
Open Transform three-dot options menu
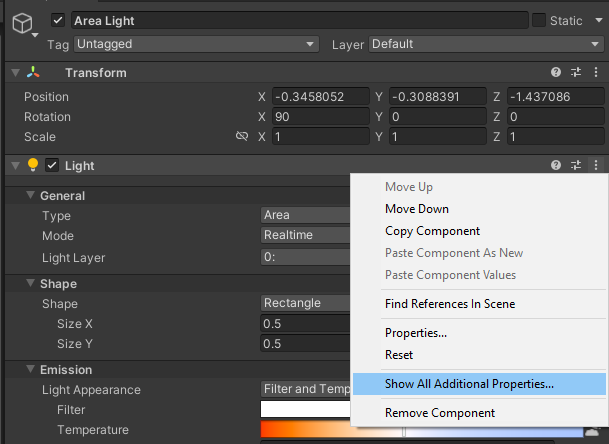[x=596, y=72]
